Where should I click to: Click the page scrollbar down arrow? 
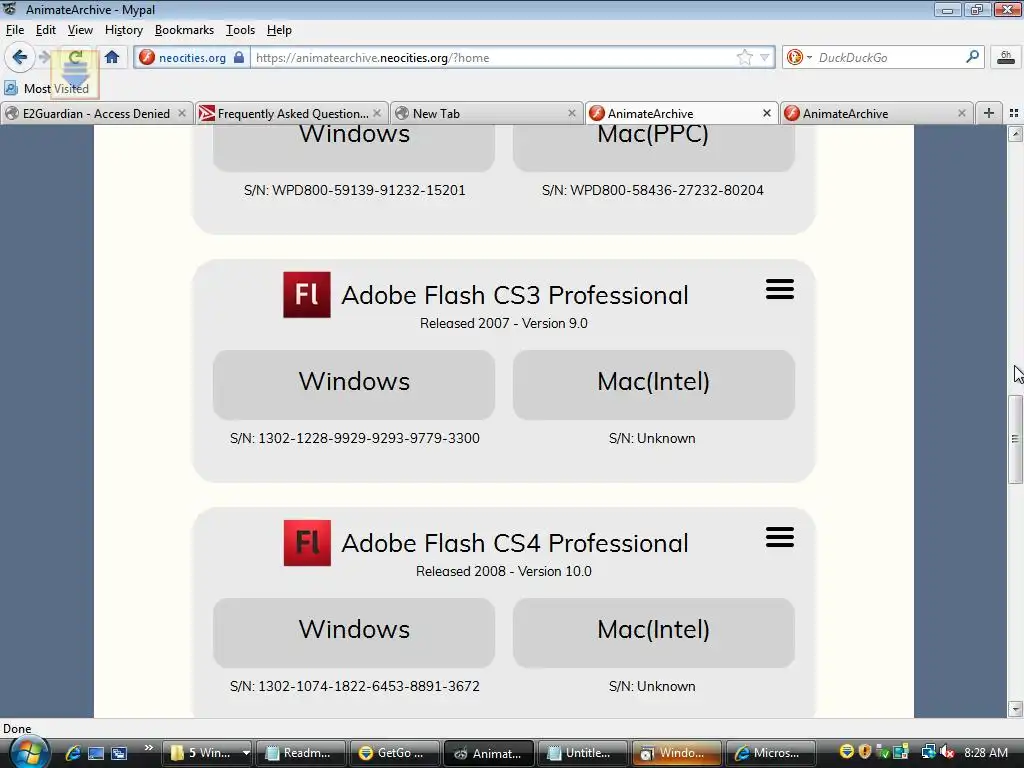click(x=1015, y=709)
